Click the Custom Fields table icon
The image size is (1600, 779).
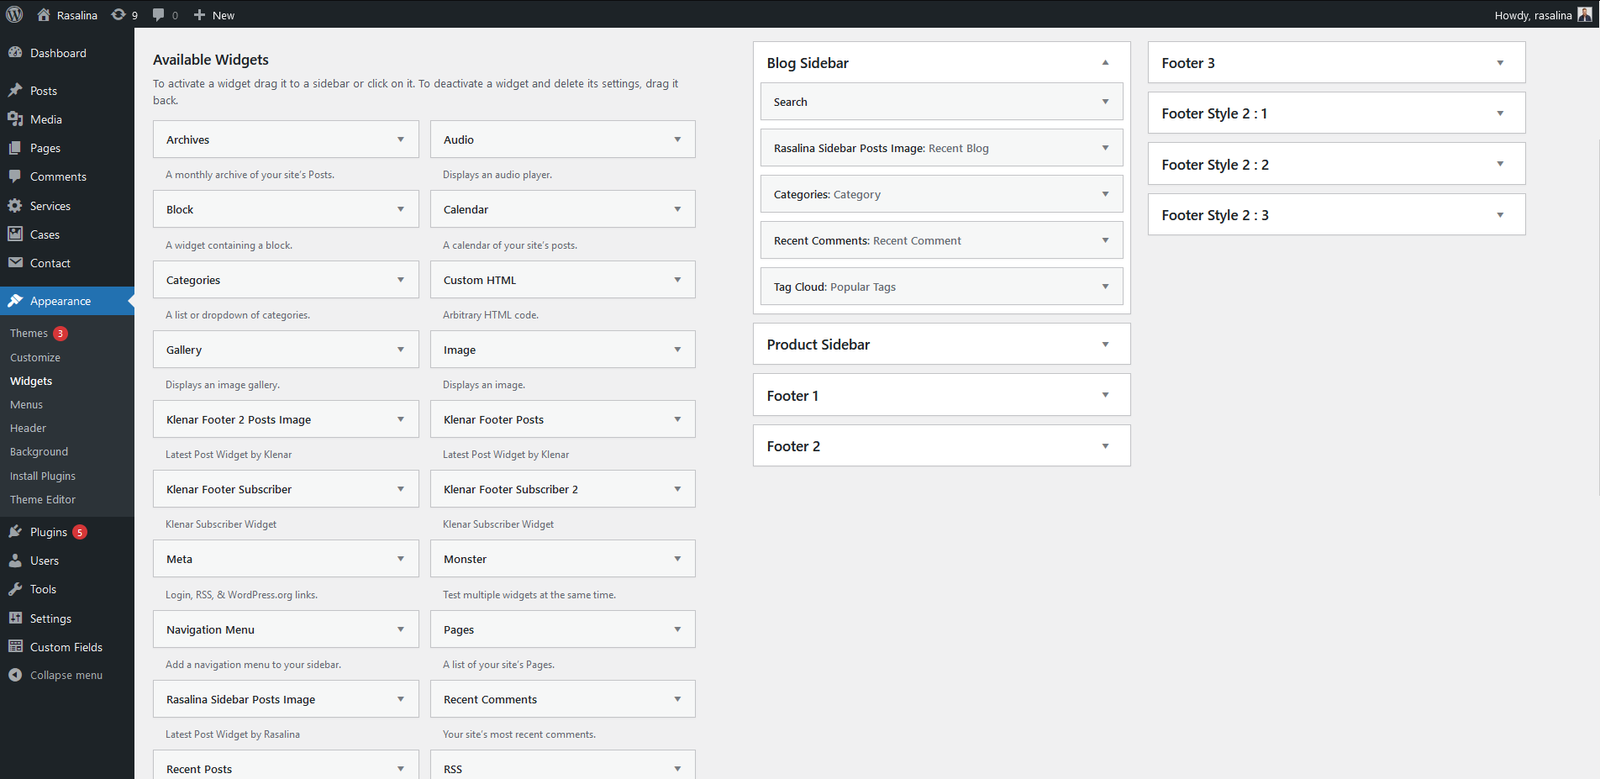[x=15, y=647]
